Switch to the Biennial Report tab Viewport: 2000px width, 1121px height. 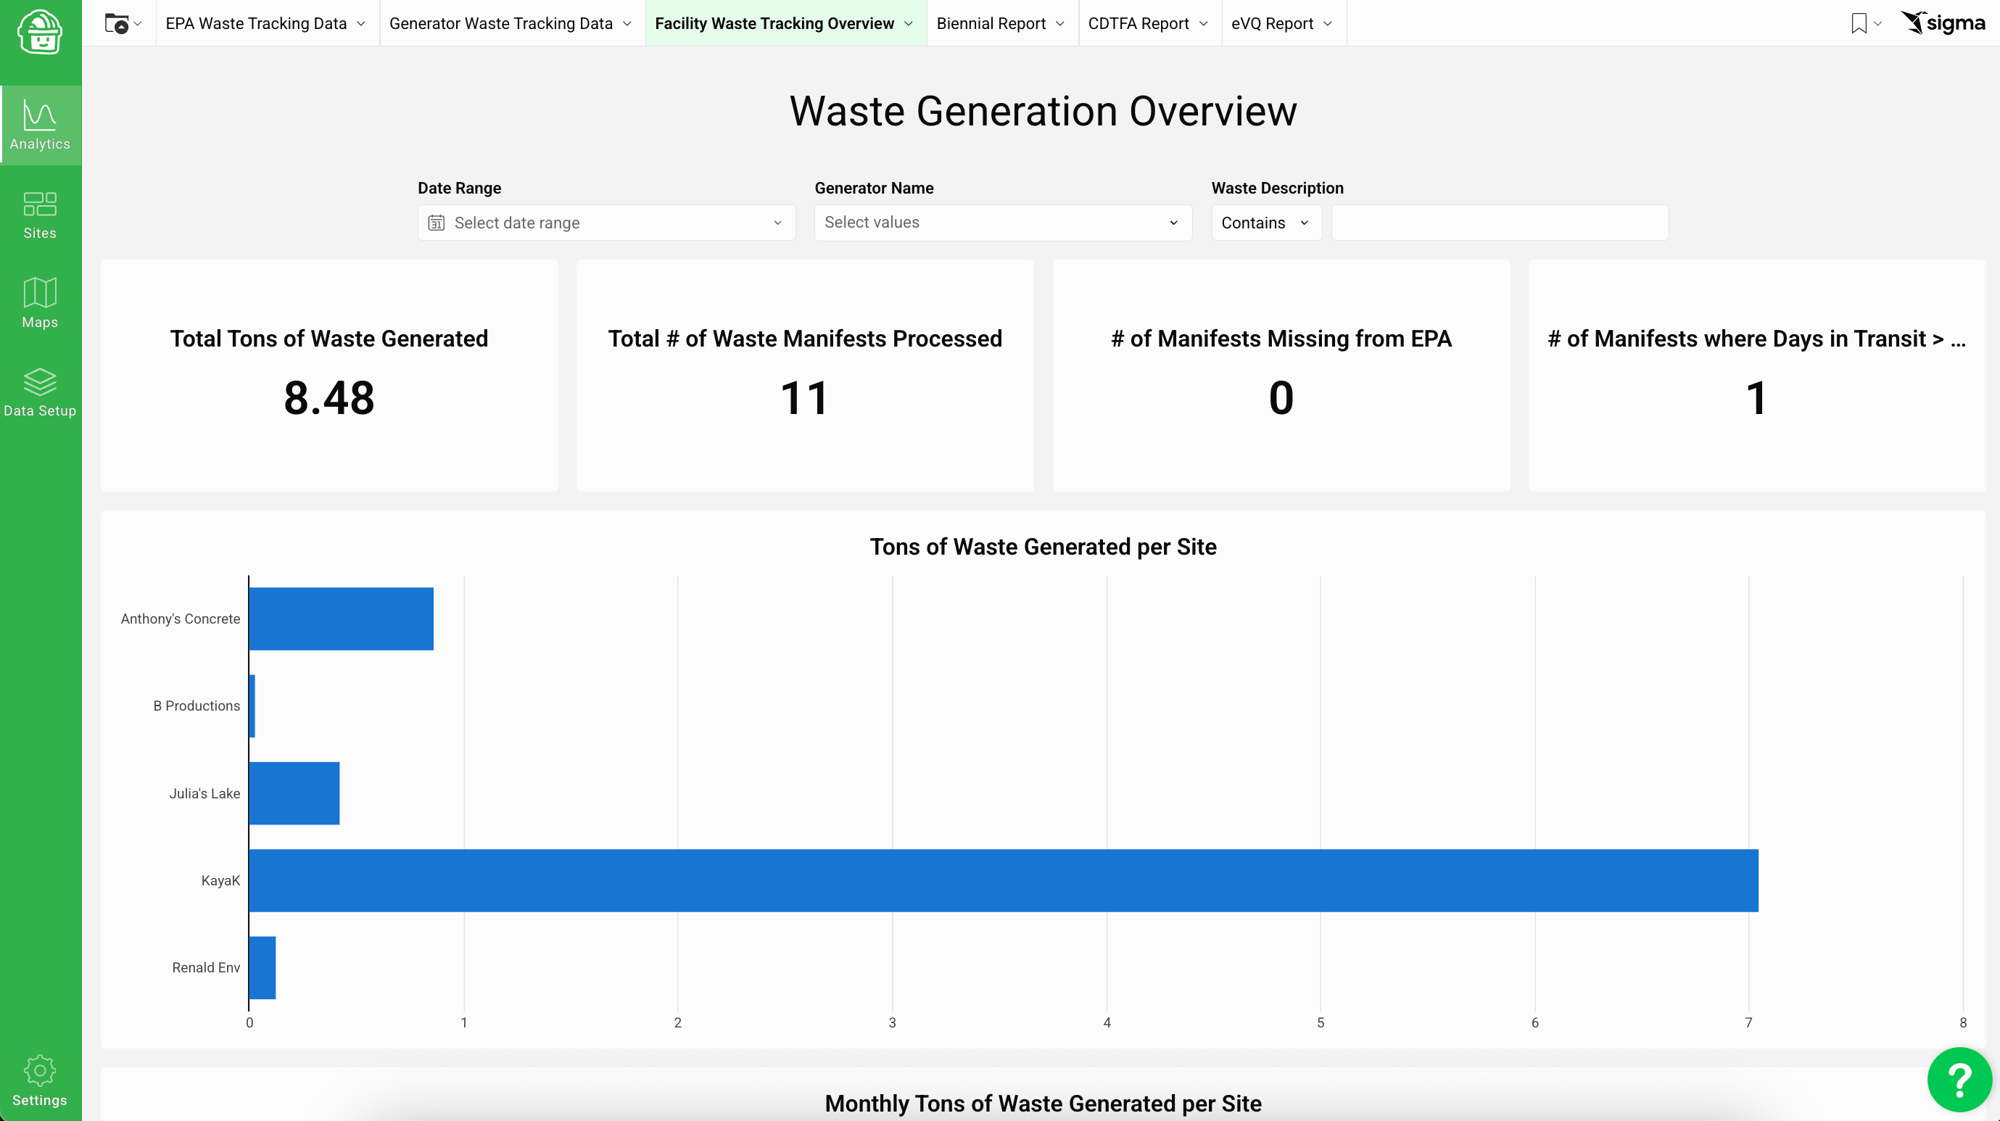coord(999,23)
